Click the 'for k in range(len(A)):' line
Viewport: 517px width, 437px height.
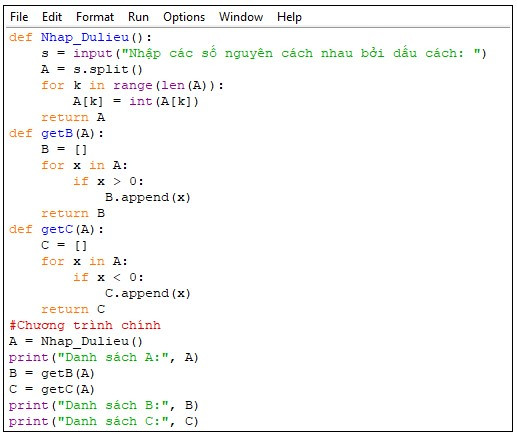point(132,85)
